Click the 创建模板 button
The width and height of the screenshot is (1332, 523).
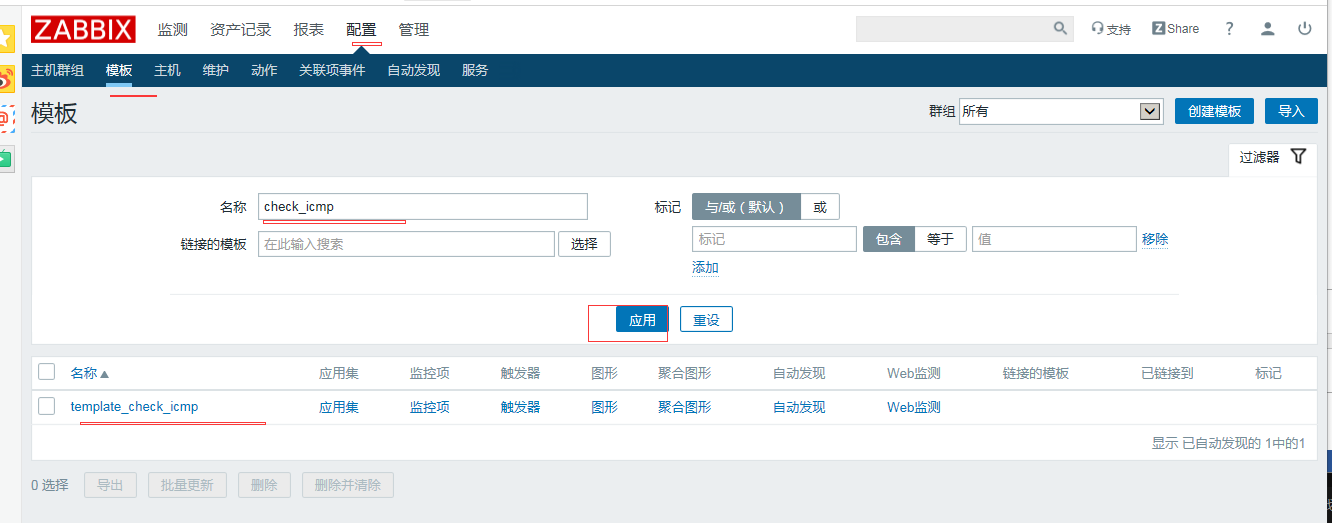[x=1214, y=111]
